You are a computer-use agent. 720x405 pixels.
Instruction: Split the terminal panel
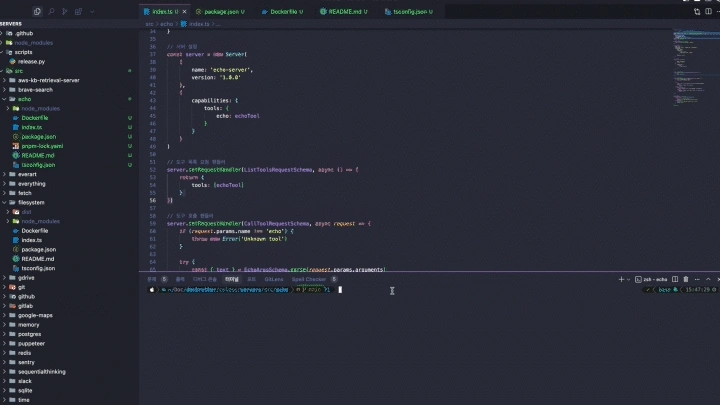tap(675, 279)
